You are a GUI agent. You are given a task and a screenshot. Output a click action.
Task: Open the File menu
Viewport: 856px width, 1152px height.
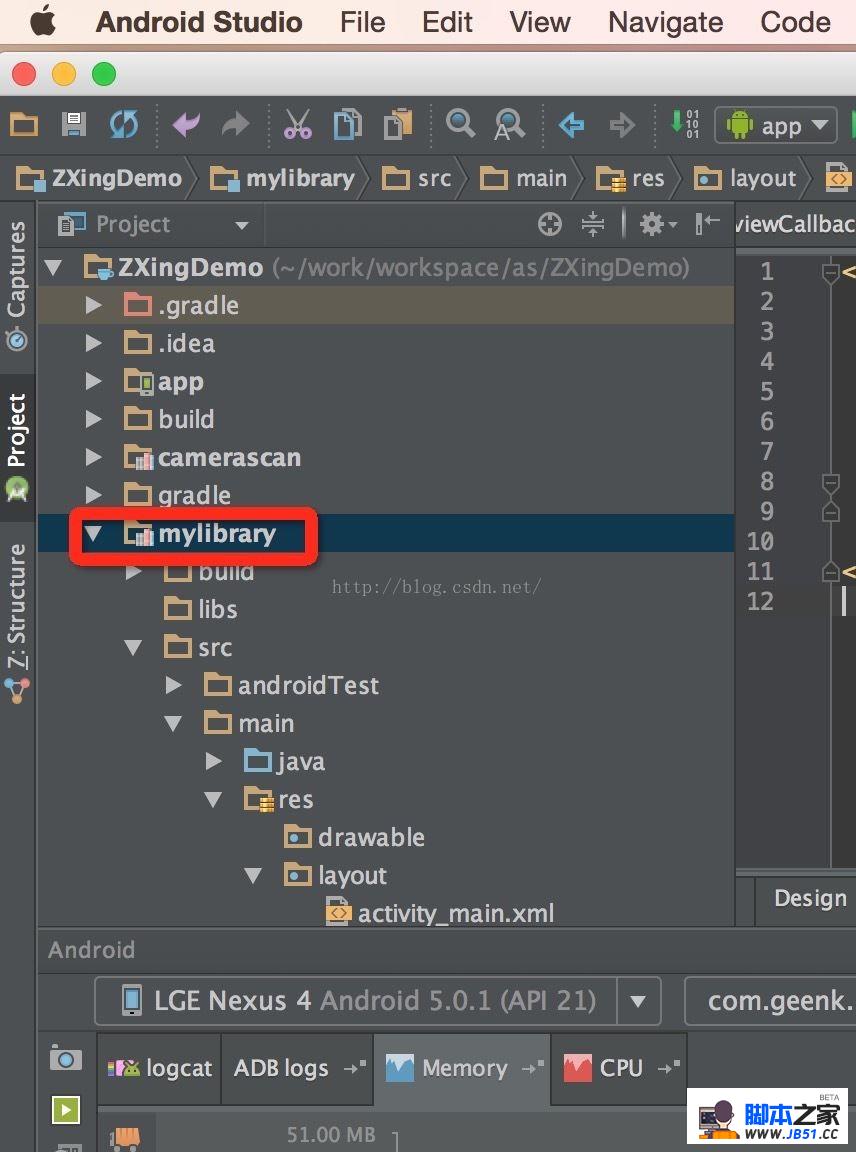click(x=363, y=22)
